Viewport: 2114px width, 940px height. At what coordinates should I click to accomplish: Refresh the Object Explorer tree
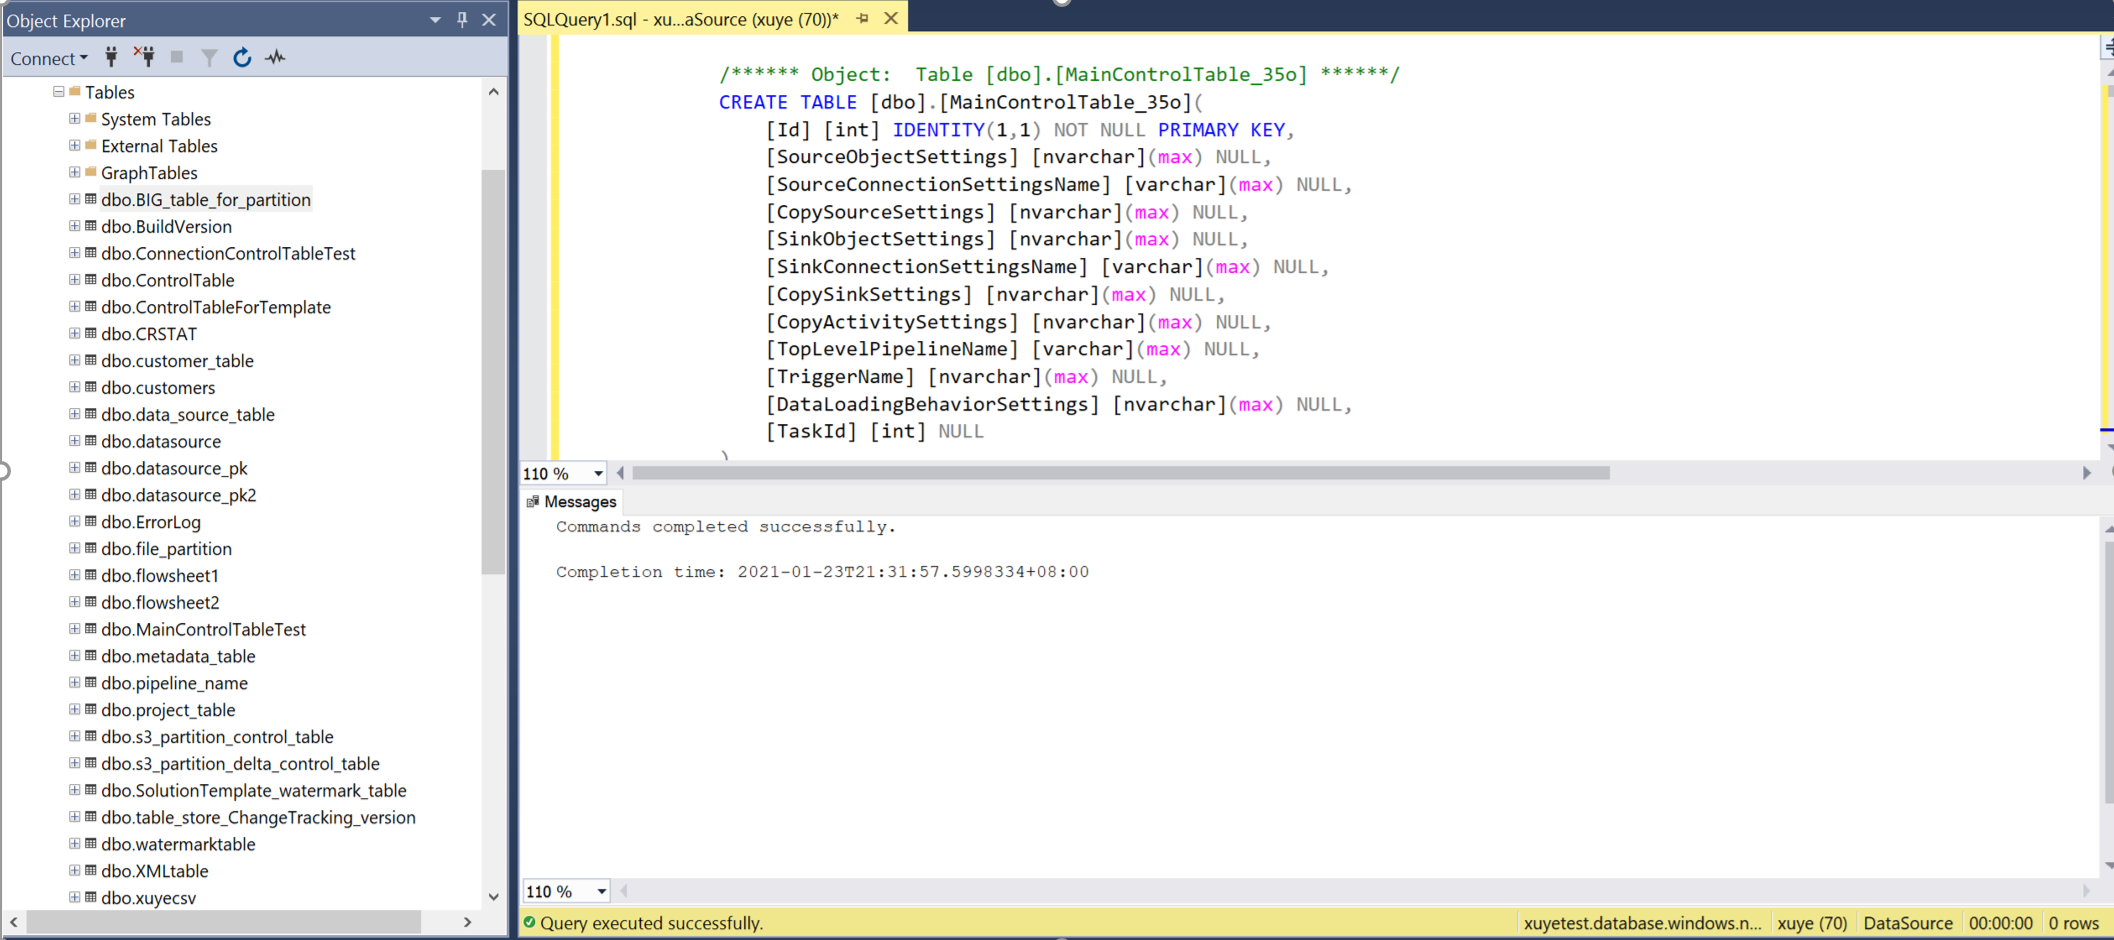click(x=242, y=57)
